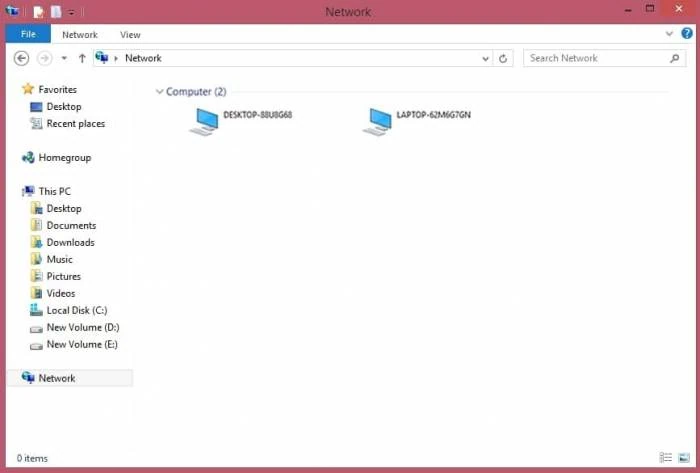
Task: Select This PC in the sidebar
Action: (54, 191)
